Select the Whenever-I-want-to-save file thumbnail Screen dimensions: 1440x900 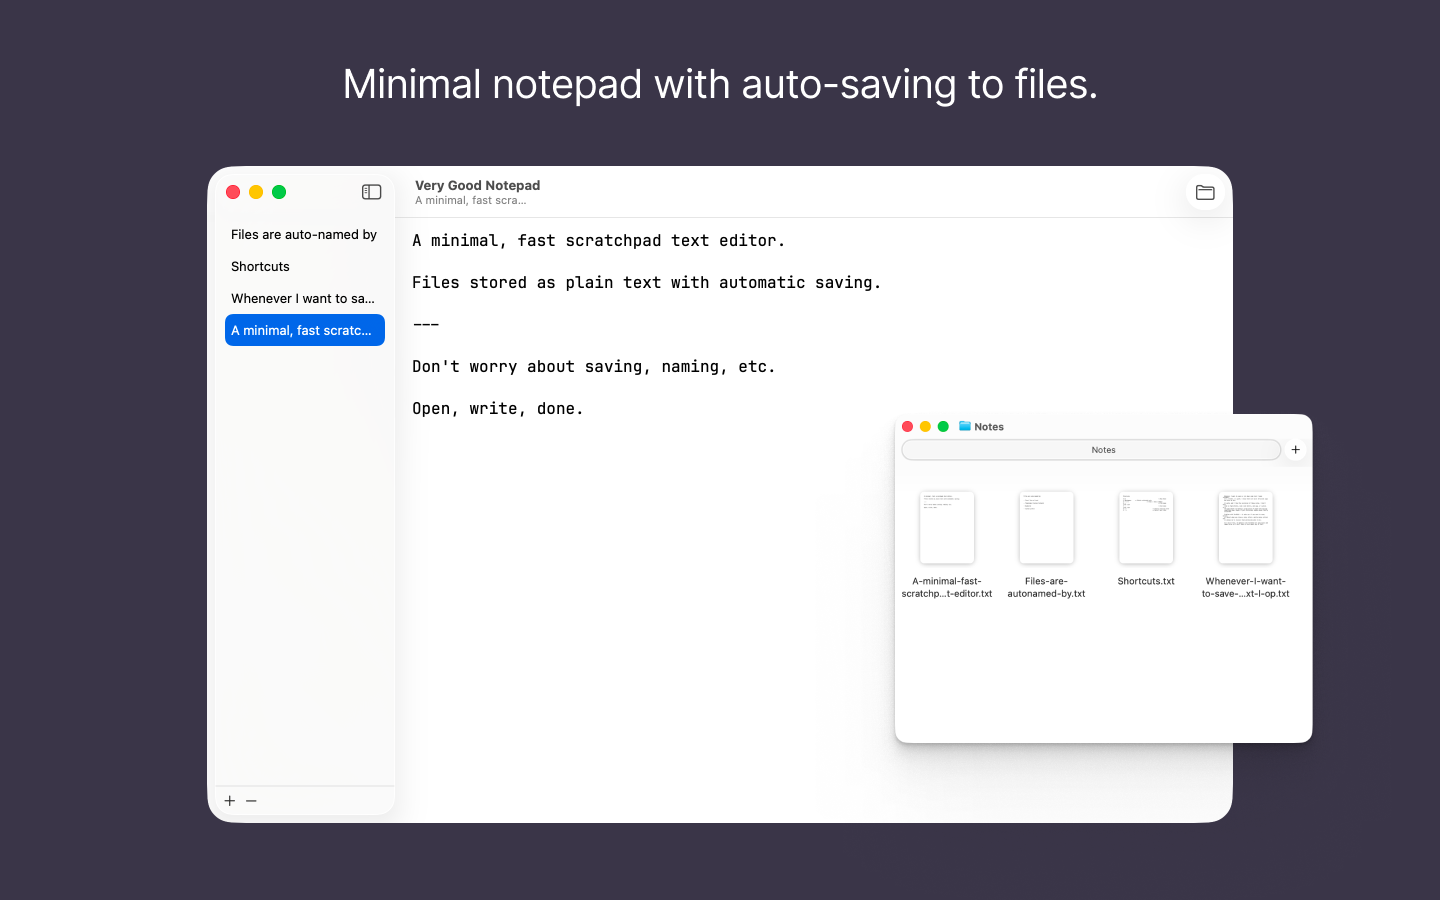pyautogui.click(x=1245, y=527)
